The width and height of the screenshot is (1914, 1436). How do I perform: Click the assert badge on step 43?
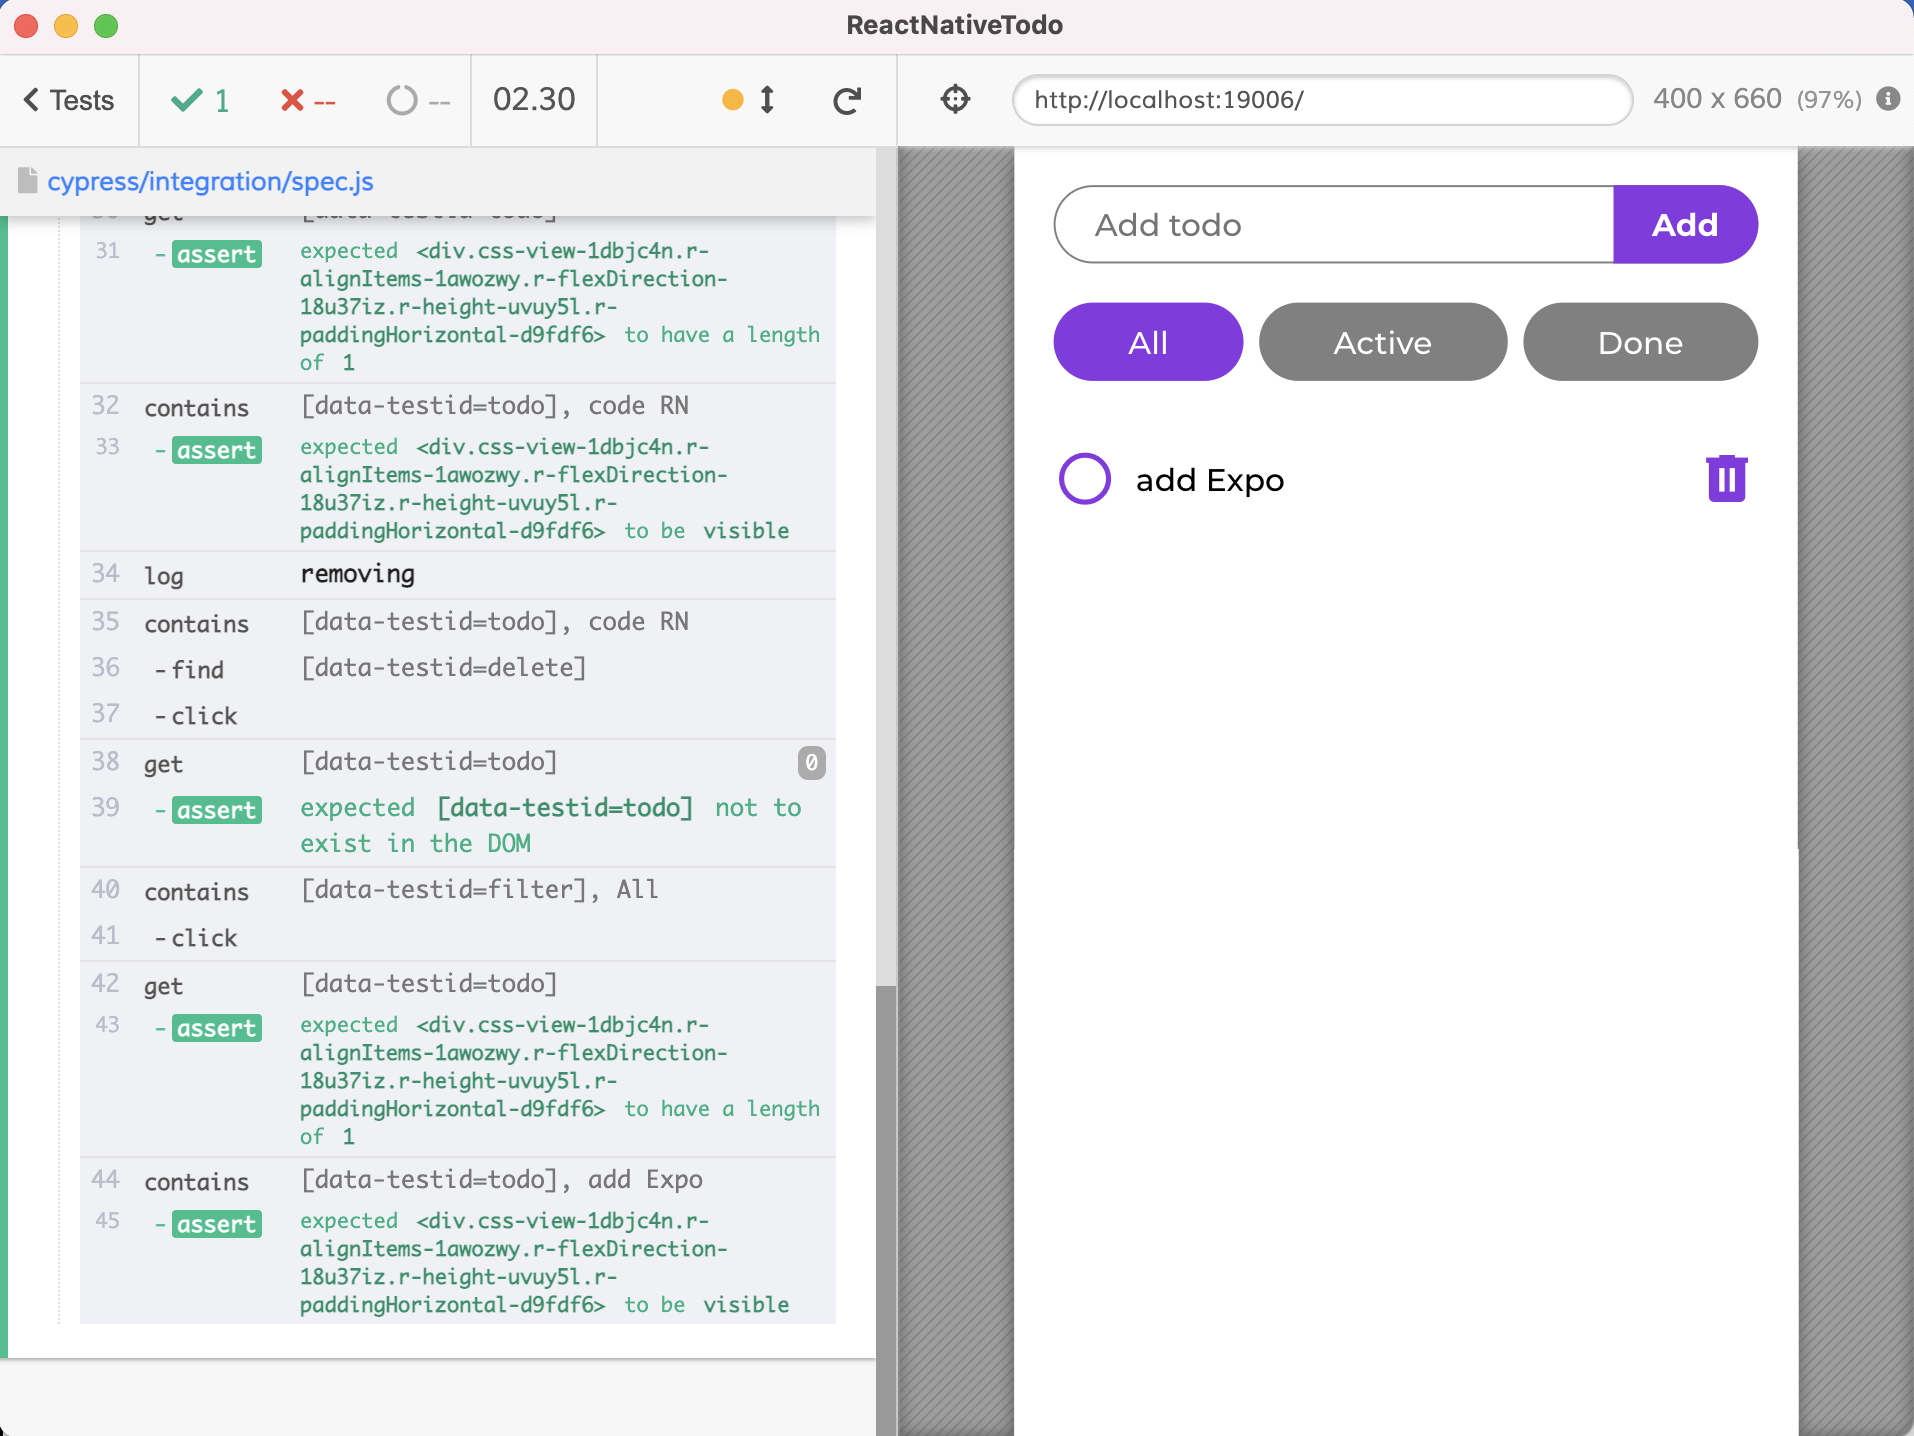[x=217, y=1028]
